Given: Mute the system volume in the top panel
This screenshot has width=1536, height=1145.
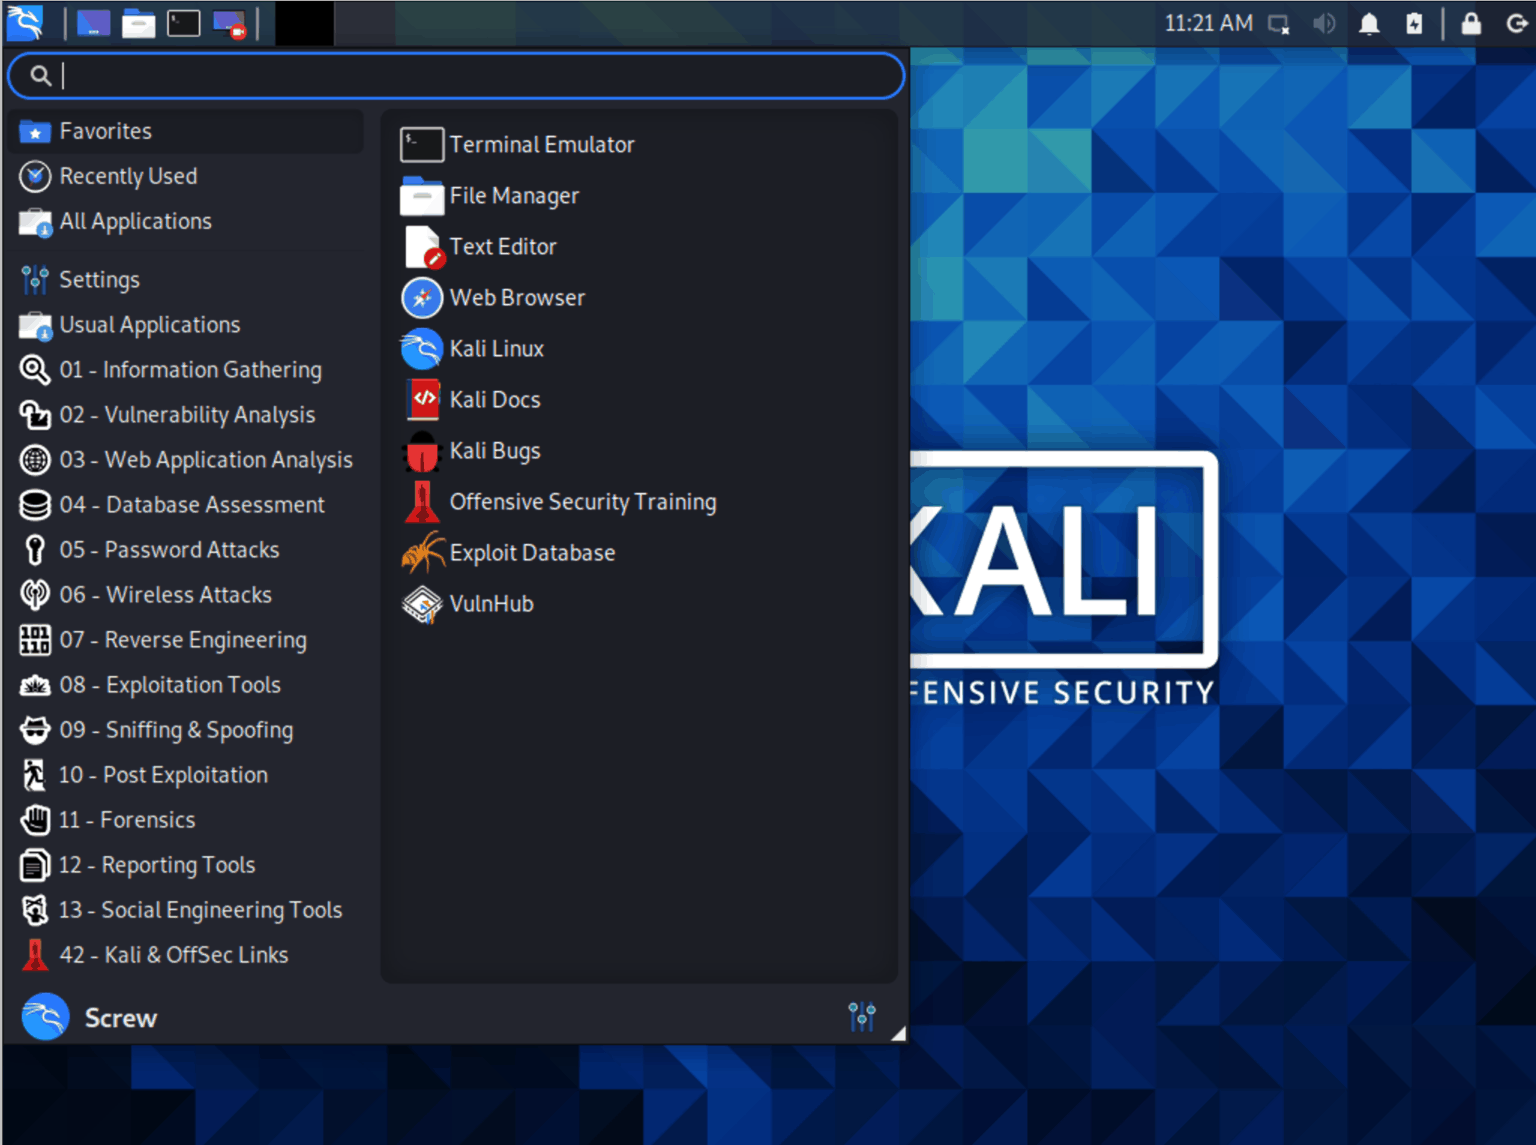Looking at the screenshot, I should click(1324, 22).
